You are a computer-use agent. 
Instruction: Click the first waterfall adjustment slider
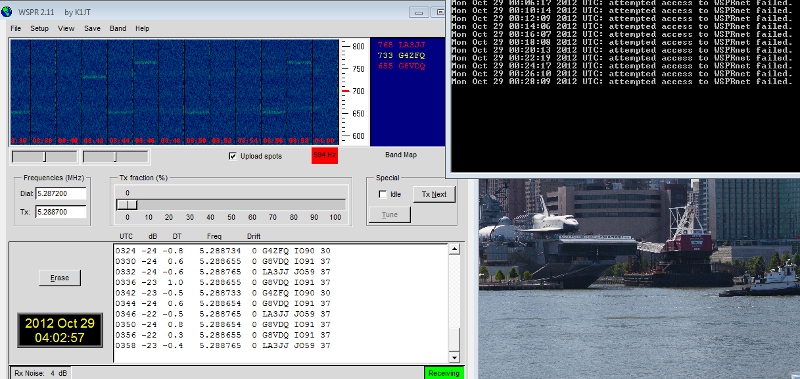click(45, 157)
